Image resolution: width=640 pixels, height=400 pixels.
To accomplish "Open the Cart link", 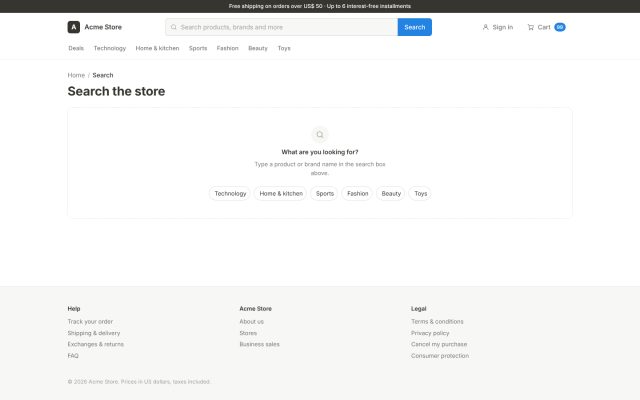I will point(546,27).
